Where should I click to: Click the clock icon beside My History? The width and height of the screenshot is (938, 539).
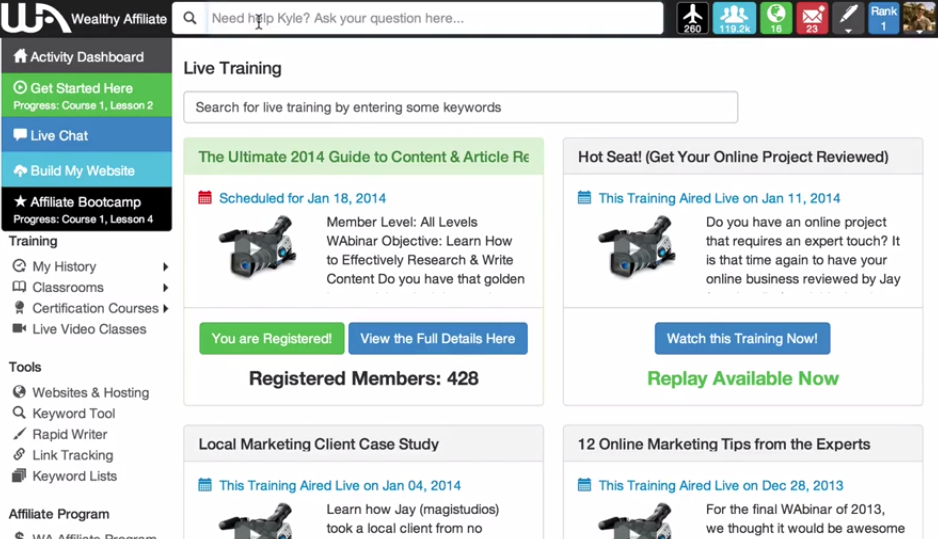tap(19, 266)
